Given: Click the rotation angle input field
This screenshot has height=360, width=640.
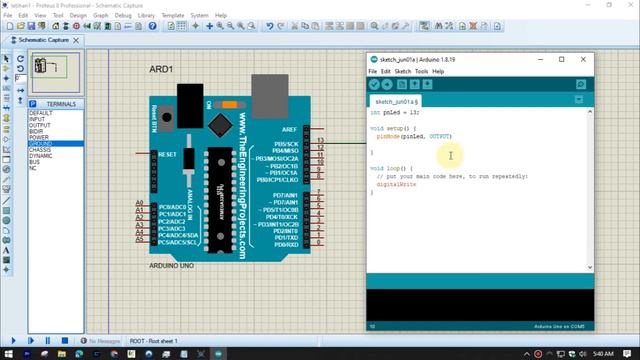Looking at the screenshot, I should [x=20, y=78].
